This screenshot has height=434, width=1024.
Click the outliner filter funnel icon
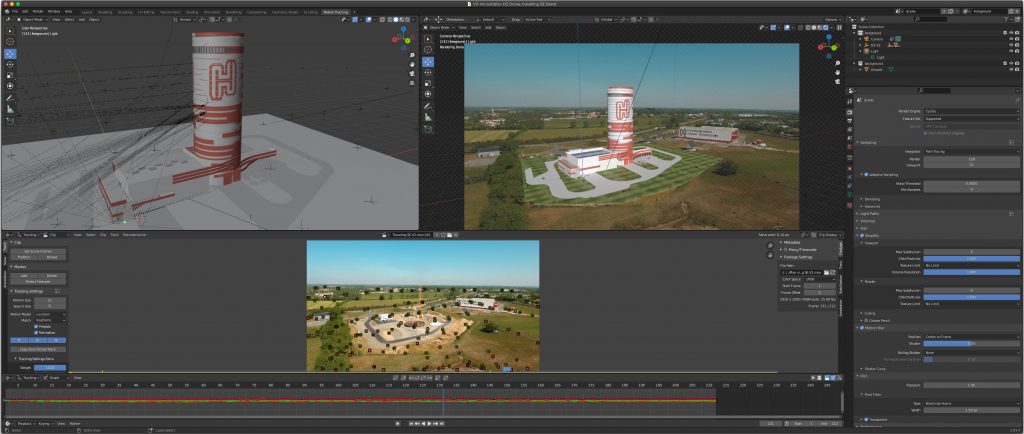click(1006, 20)
